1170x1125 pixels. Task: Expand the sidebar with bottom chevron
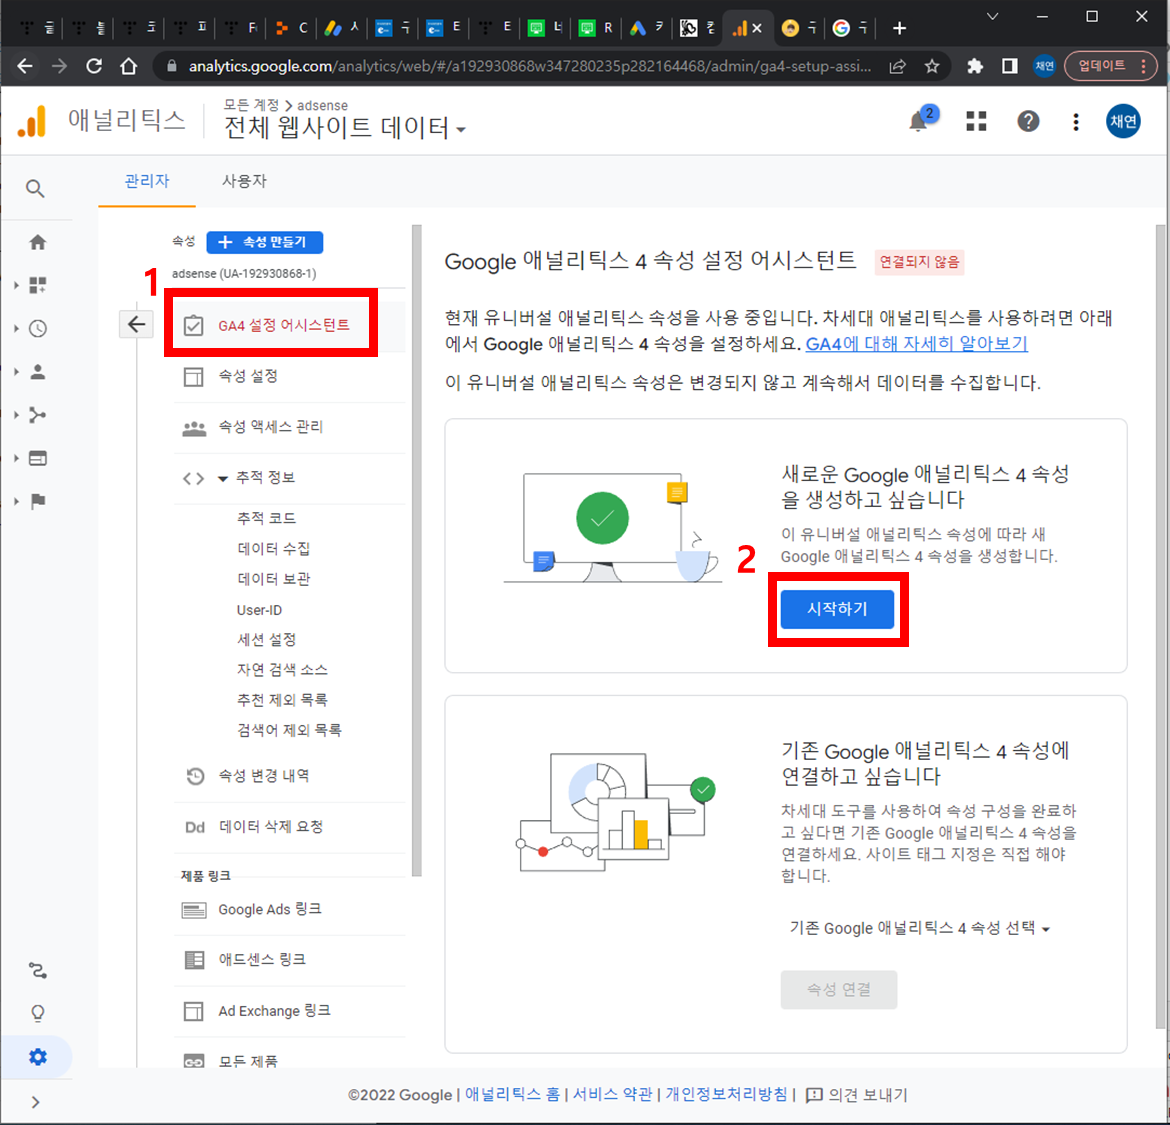(x=35, y=1102)
